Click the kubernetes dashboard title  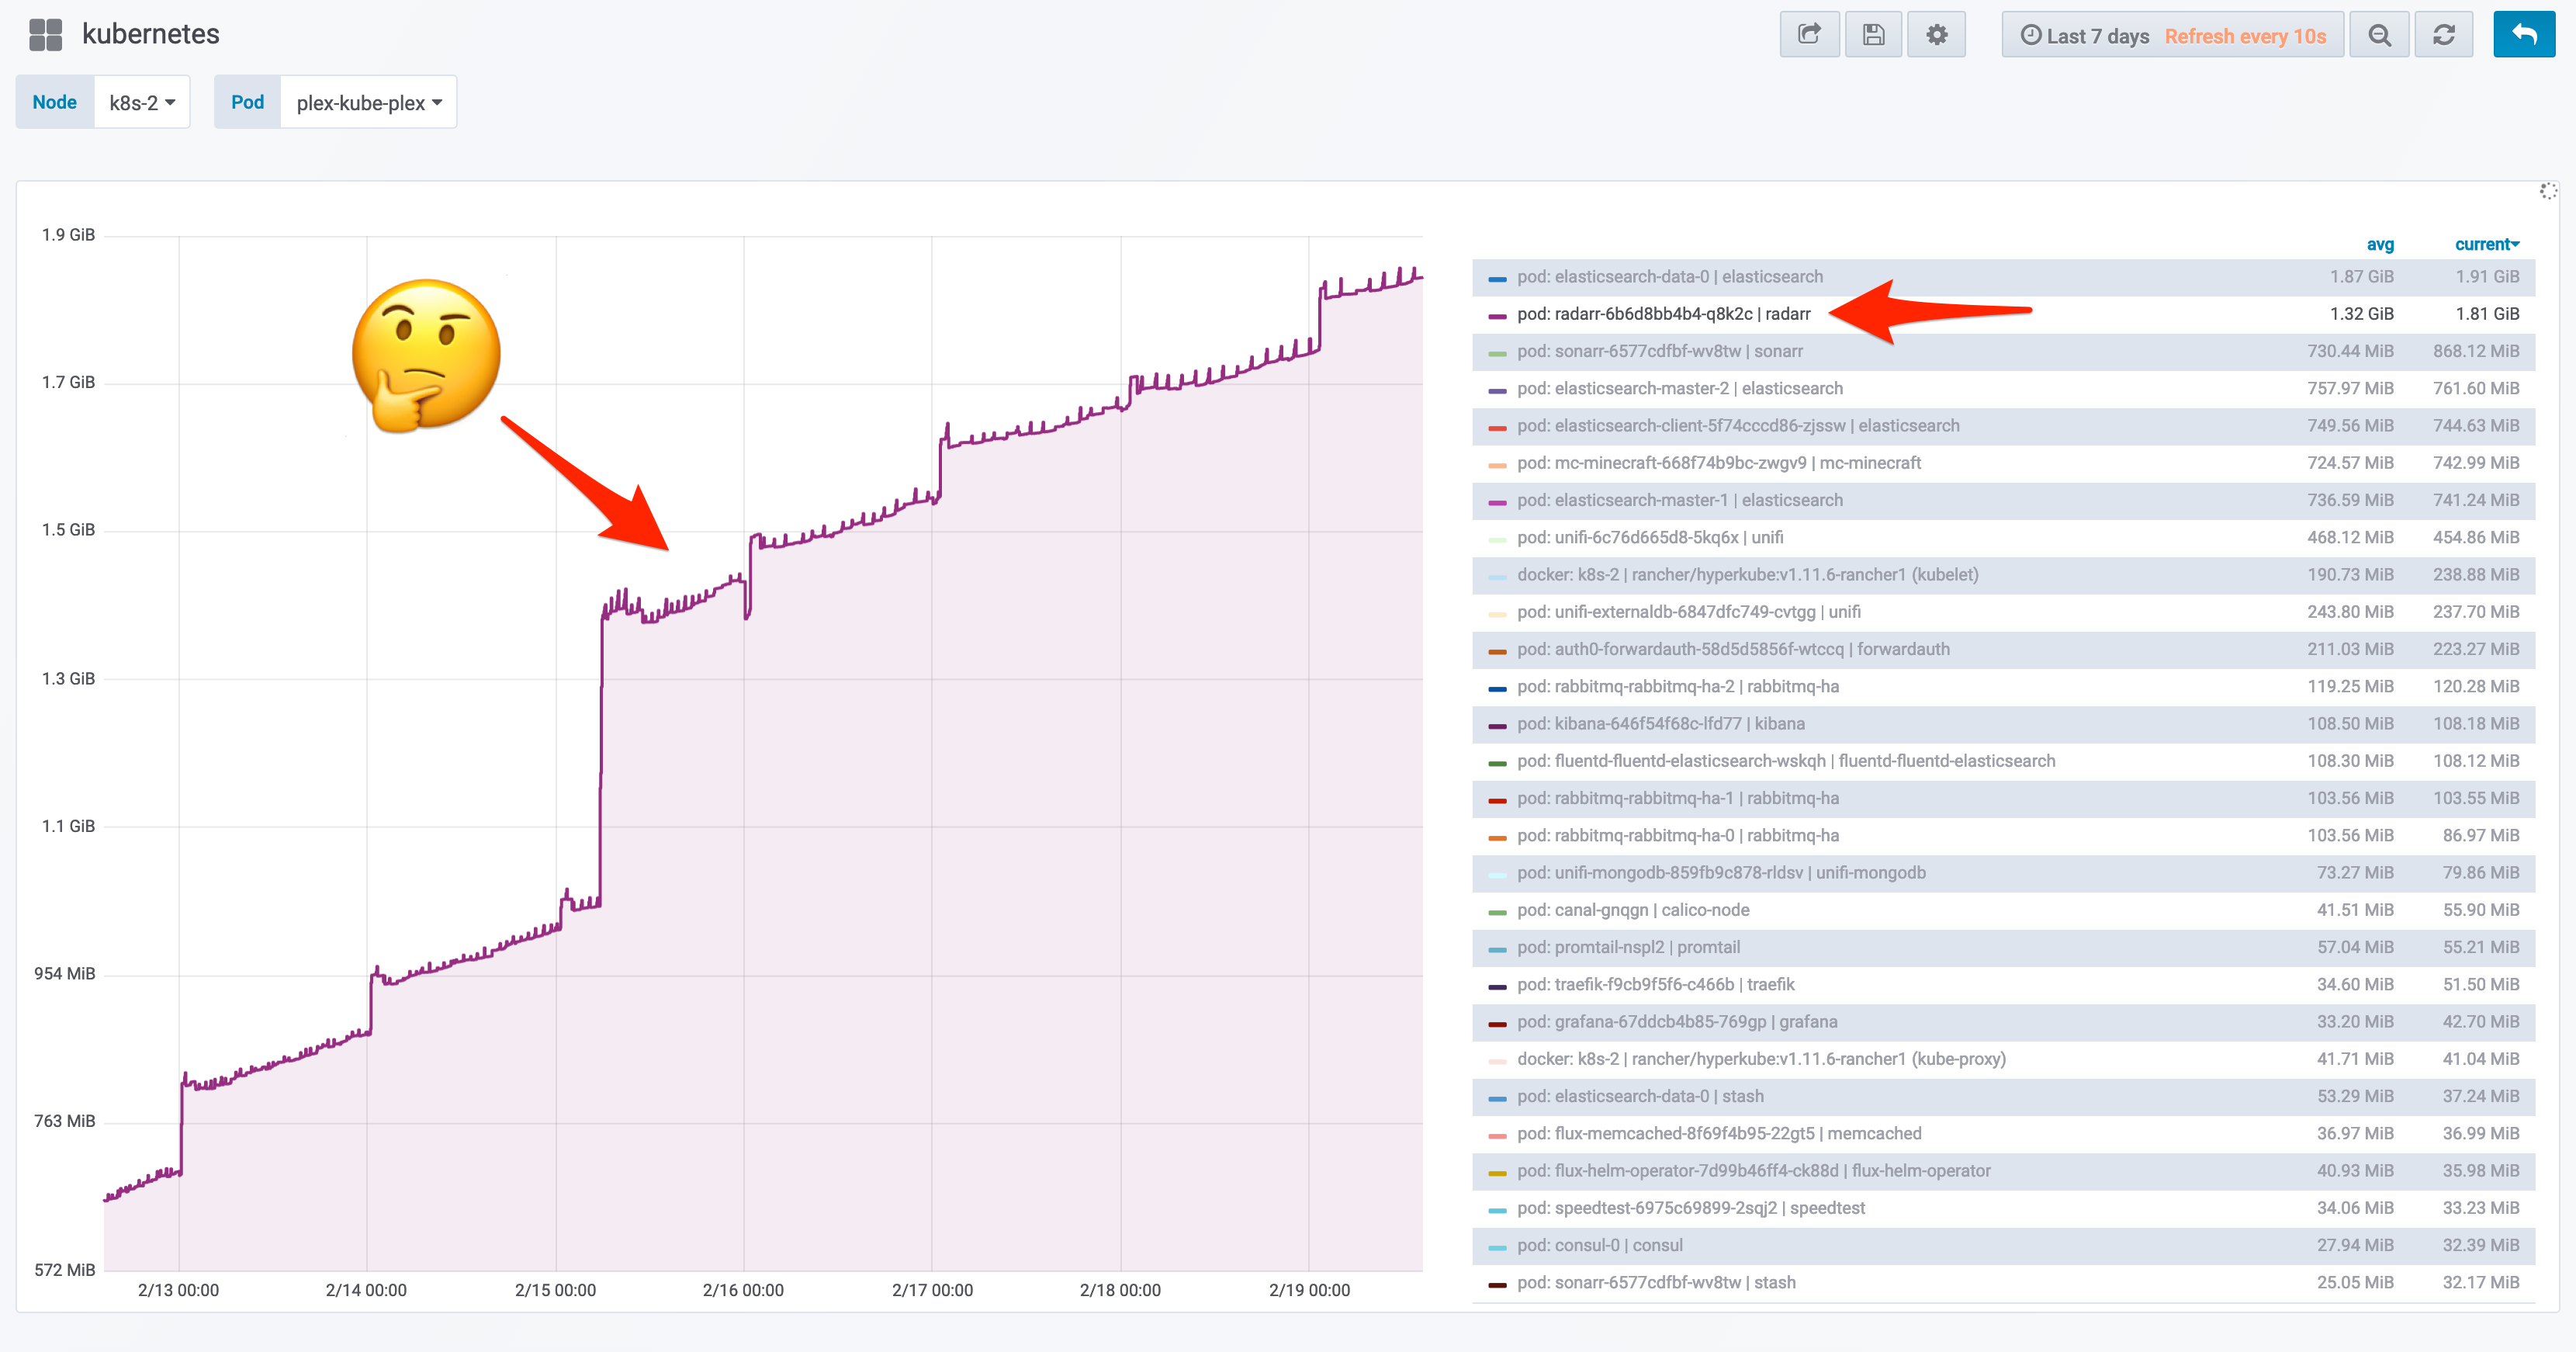151,34
